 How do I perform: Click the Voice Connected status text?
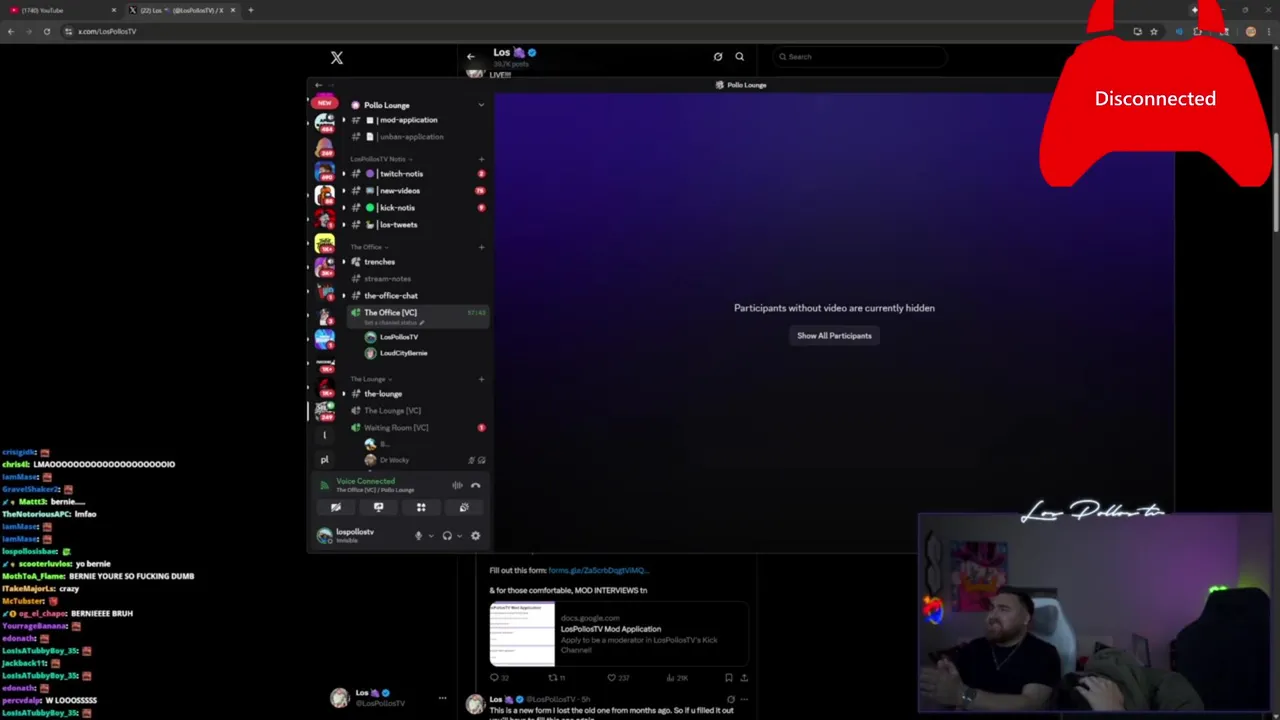click(x=365, y=481)
